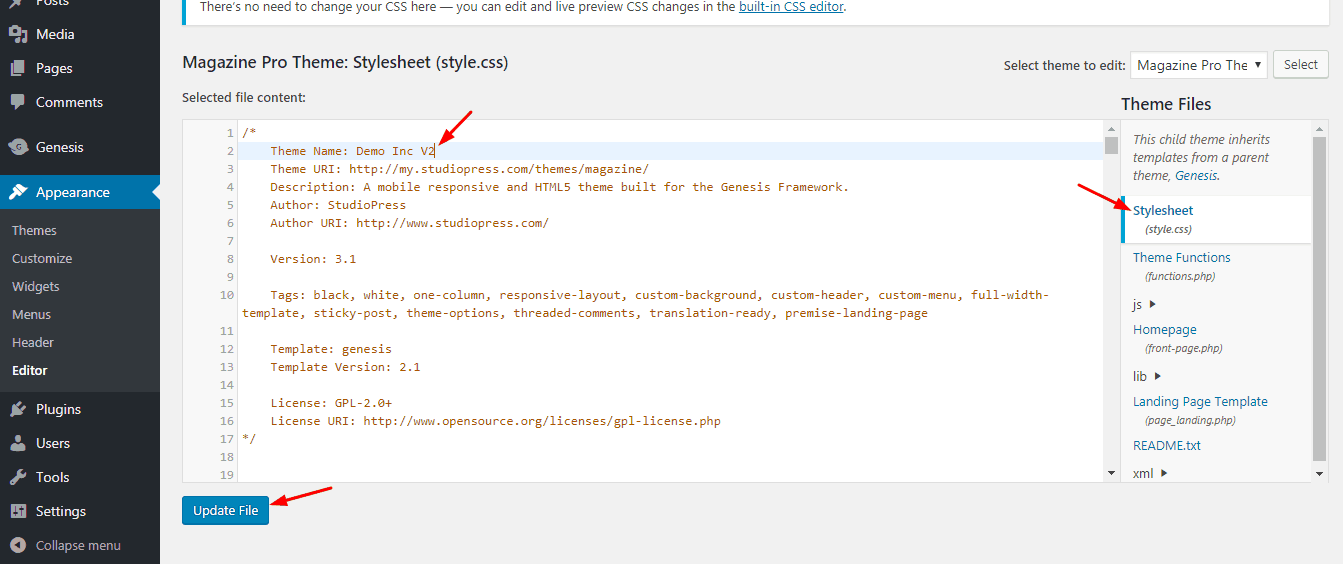
Task: Click the License: GPL-2.0+ line
Action: pyautogui.click(x=331, y=403)
